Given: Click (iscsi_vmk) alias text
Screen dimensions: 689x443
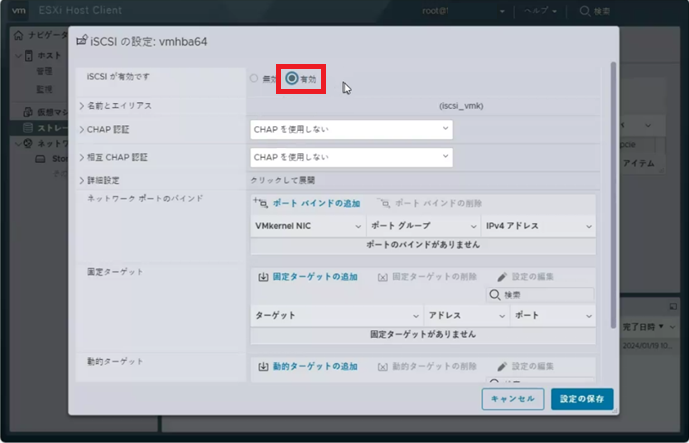Looking at the screenshot, I should [x=461, y=106].
